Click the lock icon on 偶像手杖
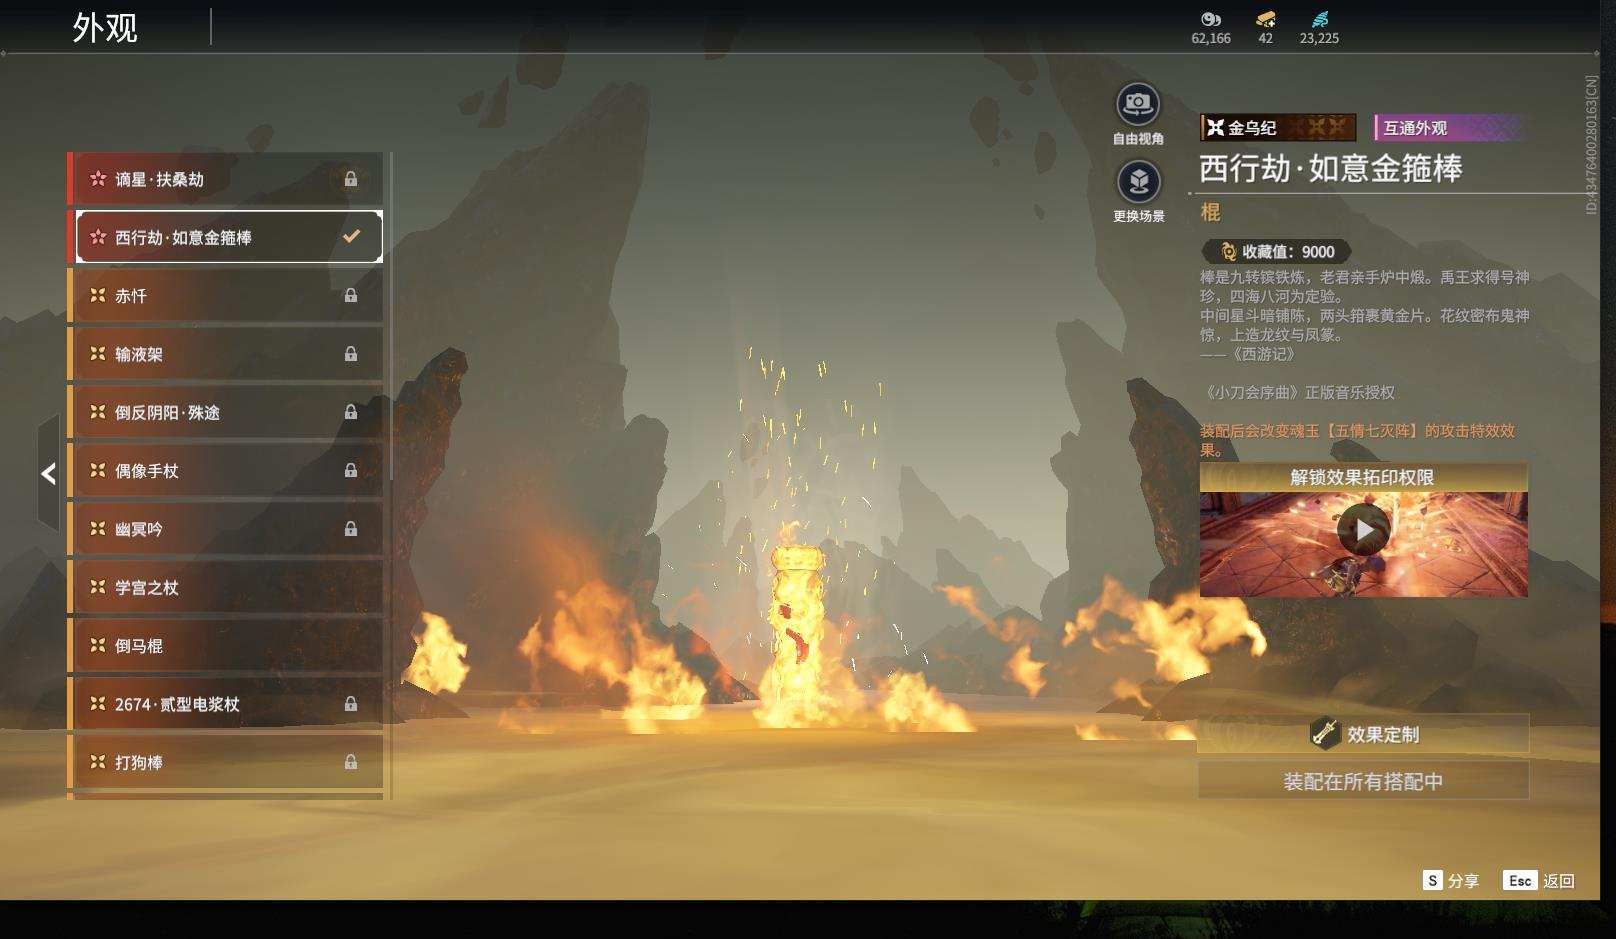 pyautogui.click(x=351, y=471)
